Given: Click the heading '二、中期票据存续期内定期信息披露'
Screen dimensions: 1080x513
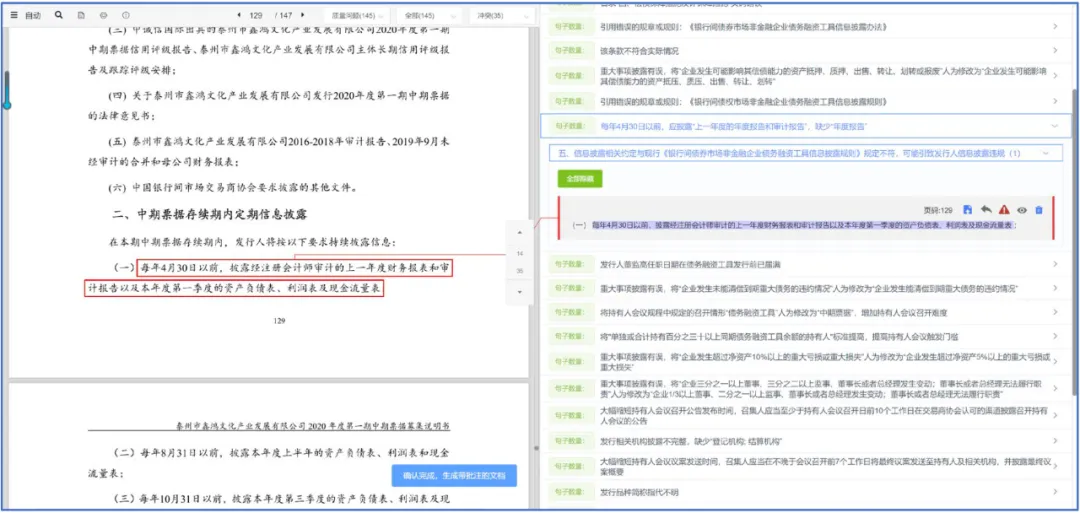Looking at the screenshot, I should [210, 214].
